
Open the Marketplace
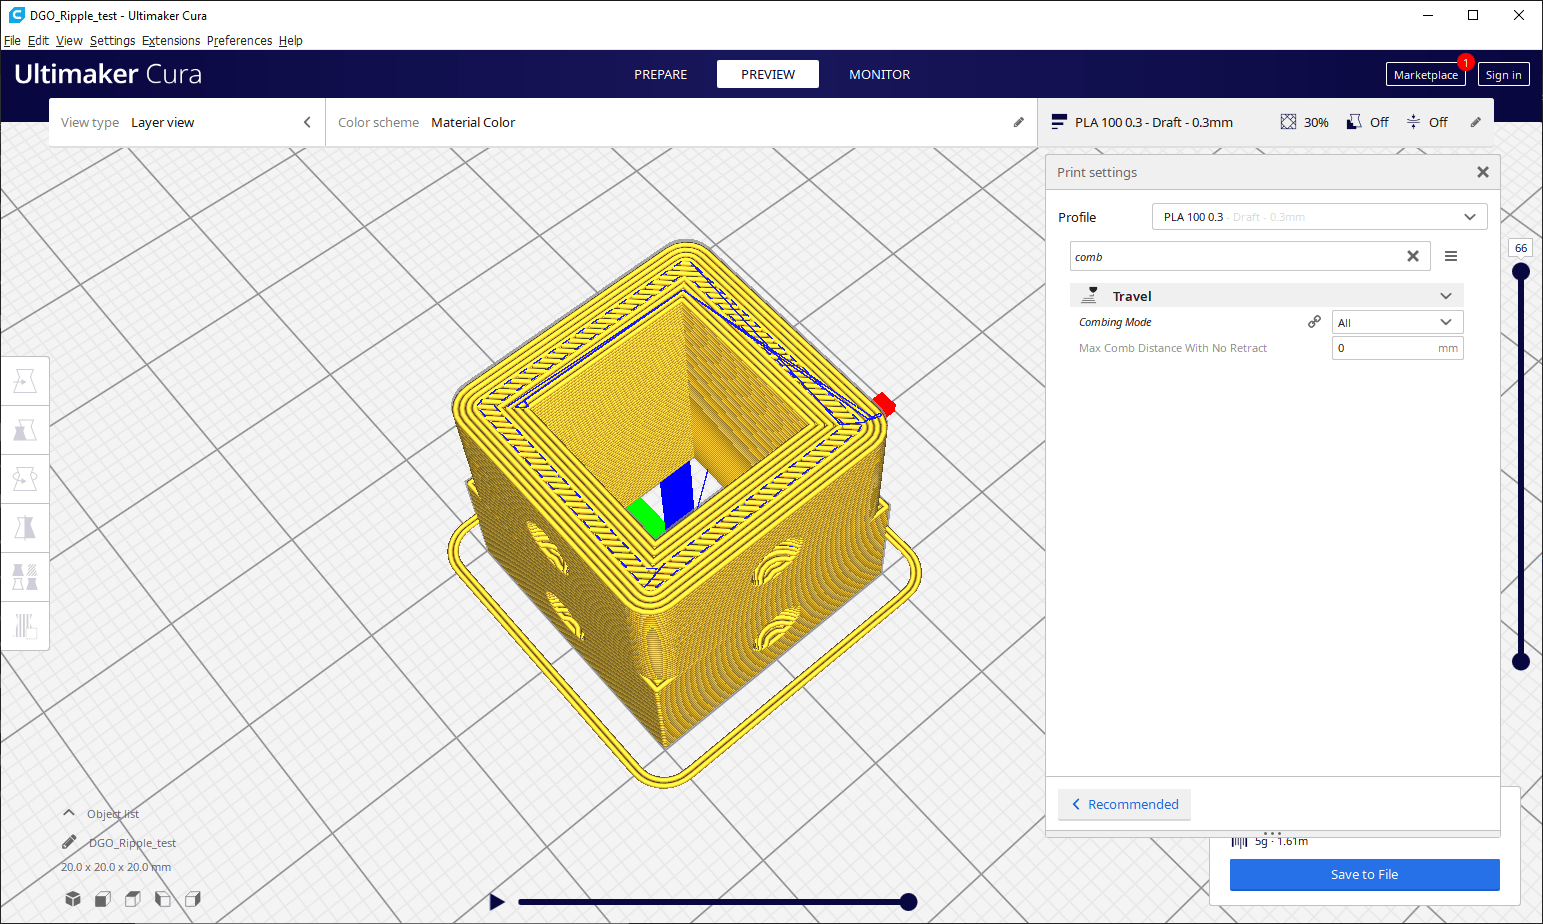pos(1425,75)
